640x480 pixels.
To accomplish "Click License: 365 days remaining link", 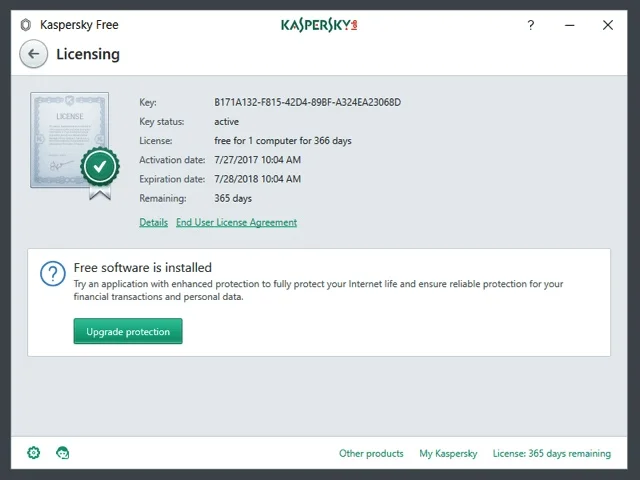I will point(552,453).
